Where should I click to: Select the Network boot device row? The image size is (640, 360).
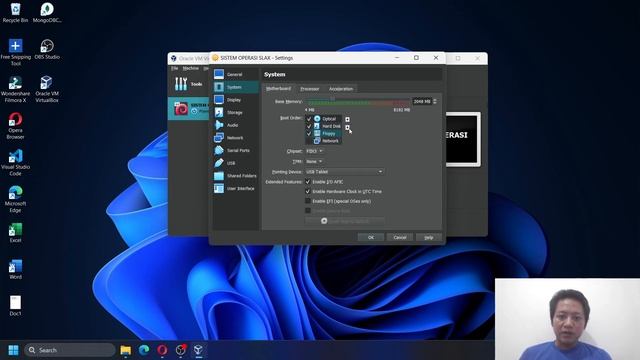(324, 141)
